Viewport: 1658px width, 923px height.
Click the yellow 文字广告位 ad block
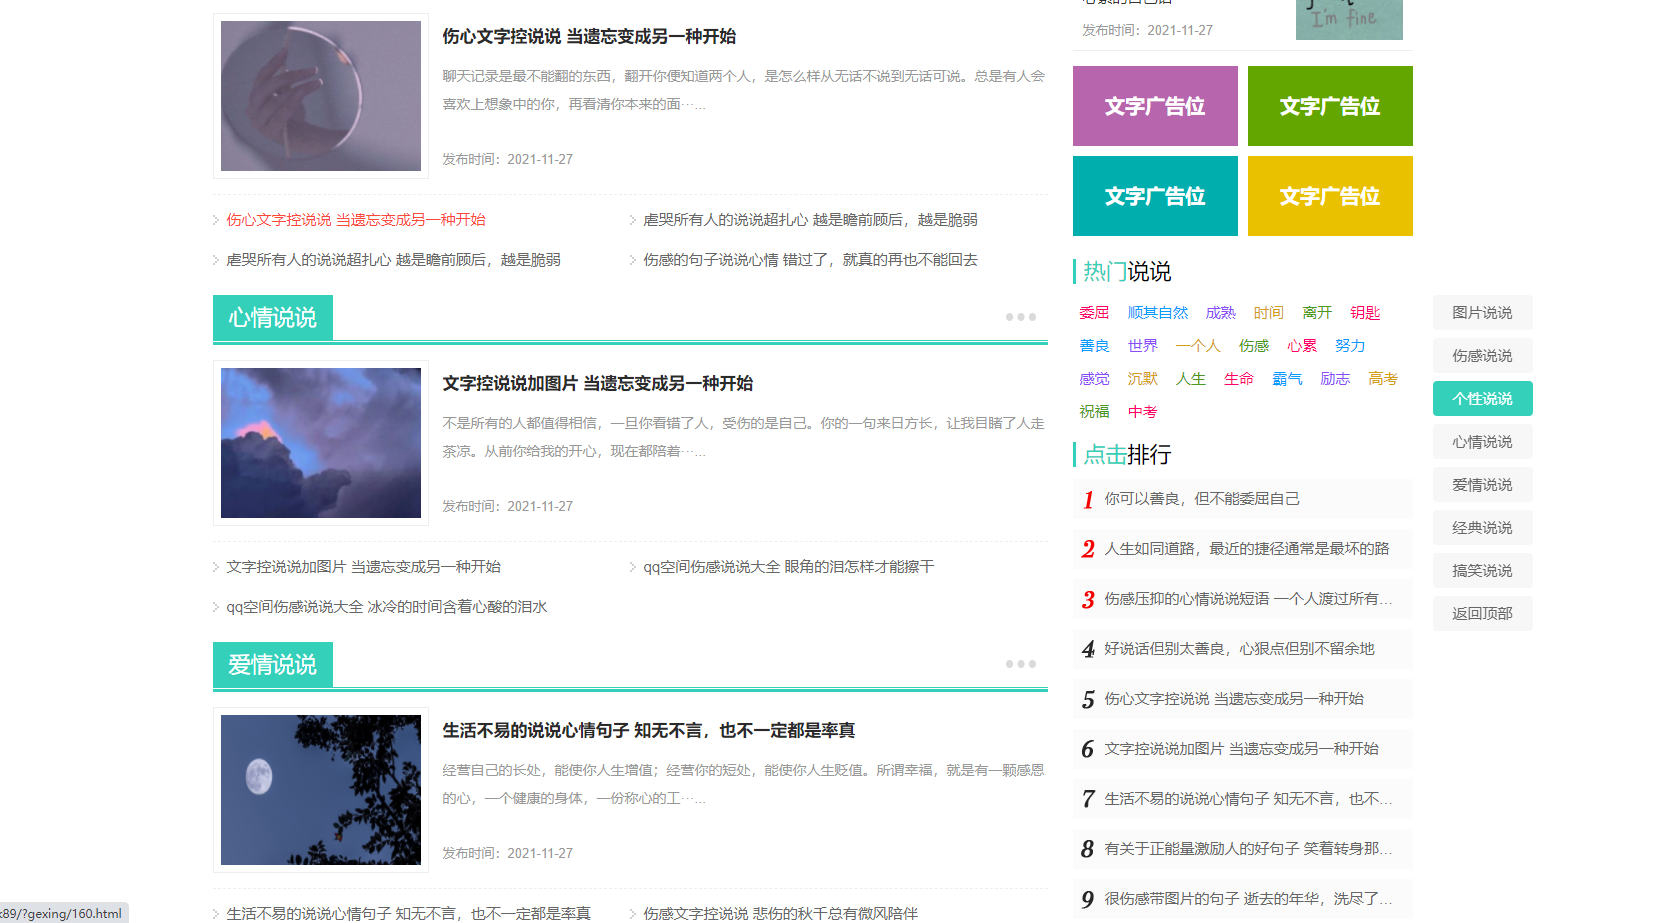coord(1330,196)
